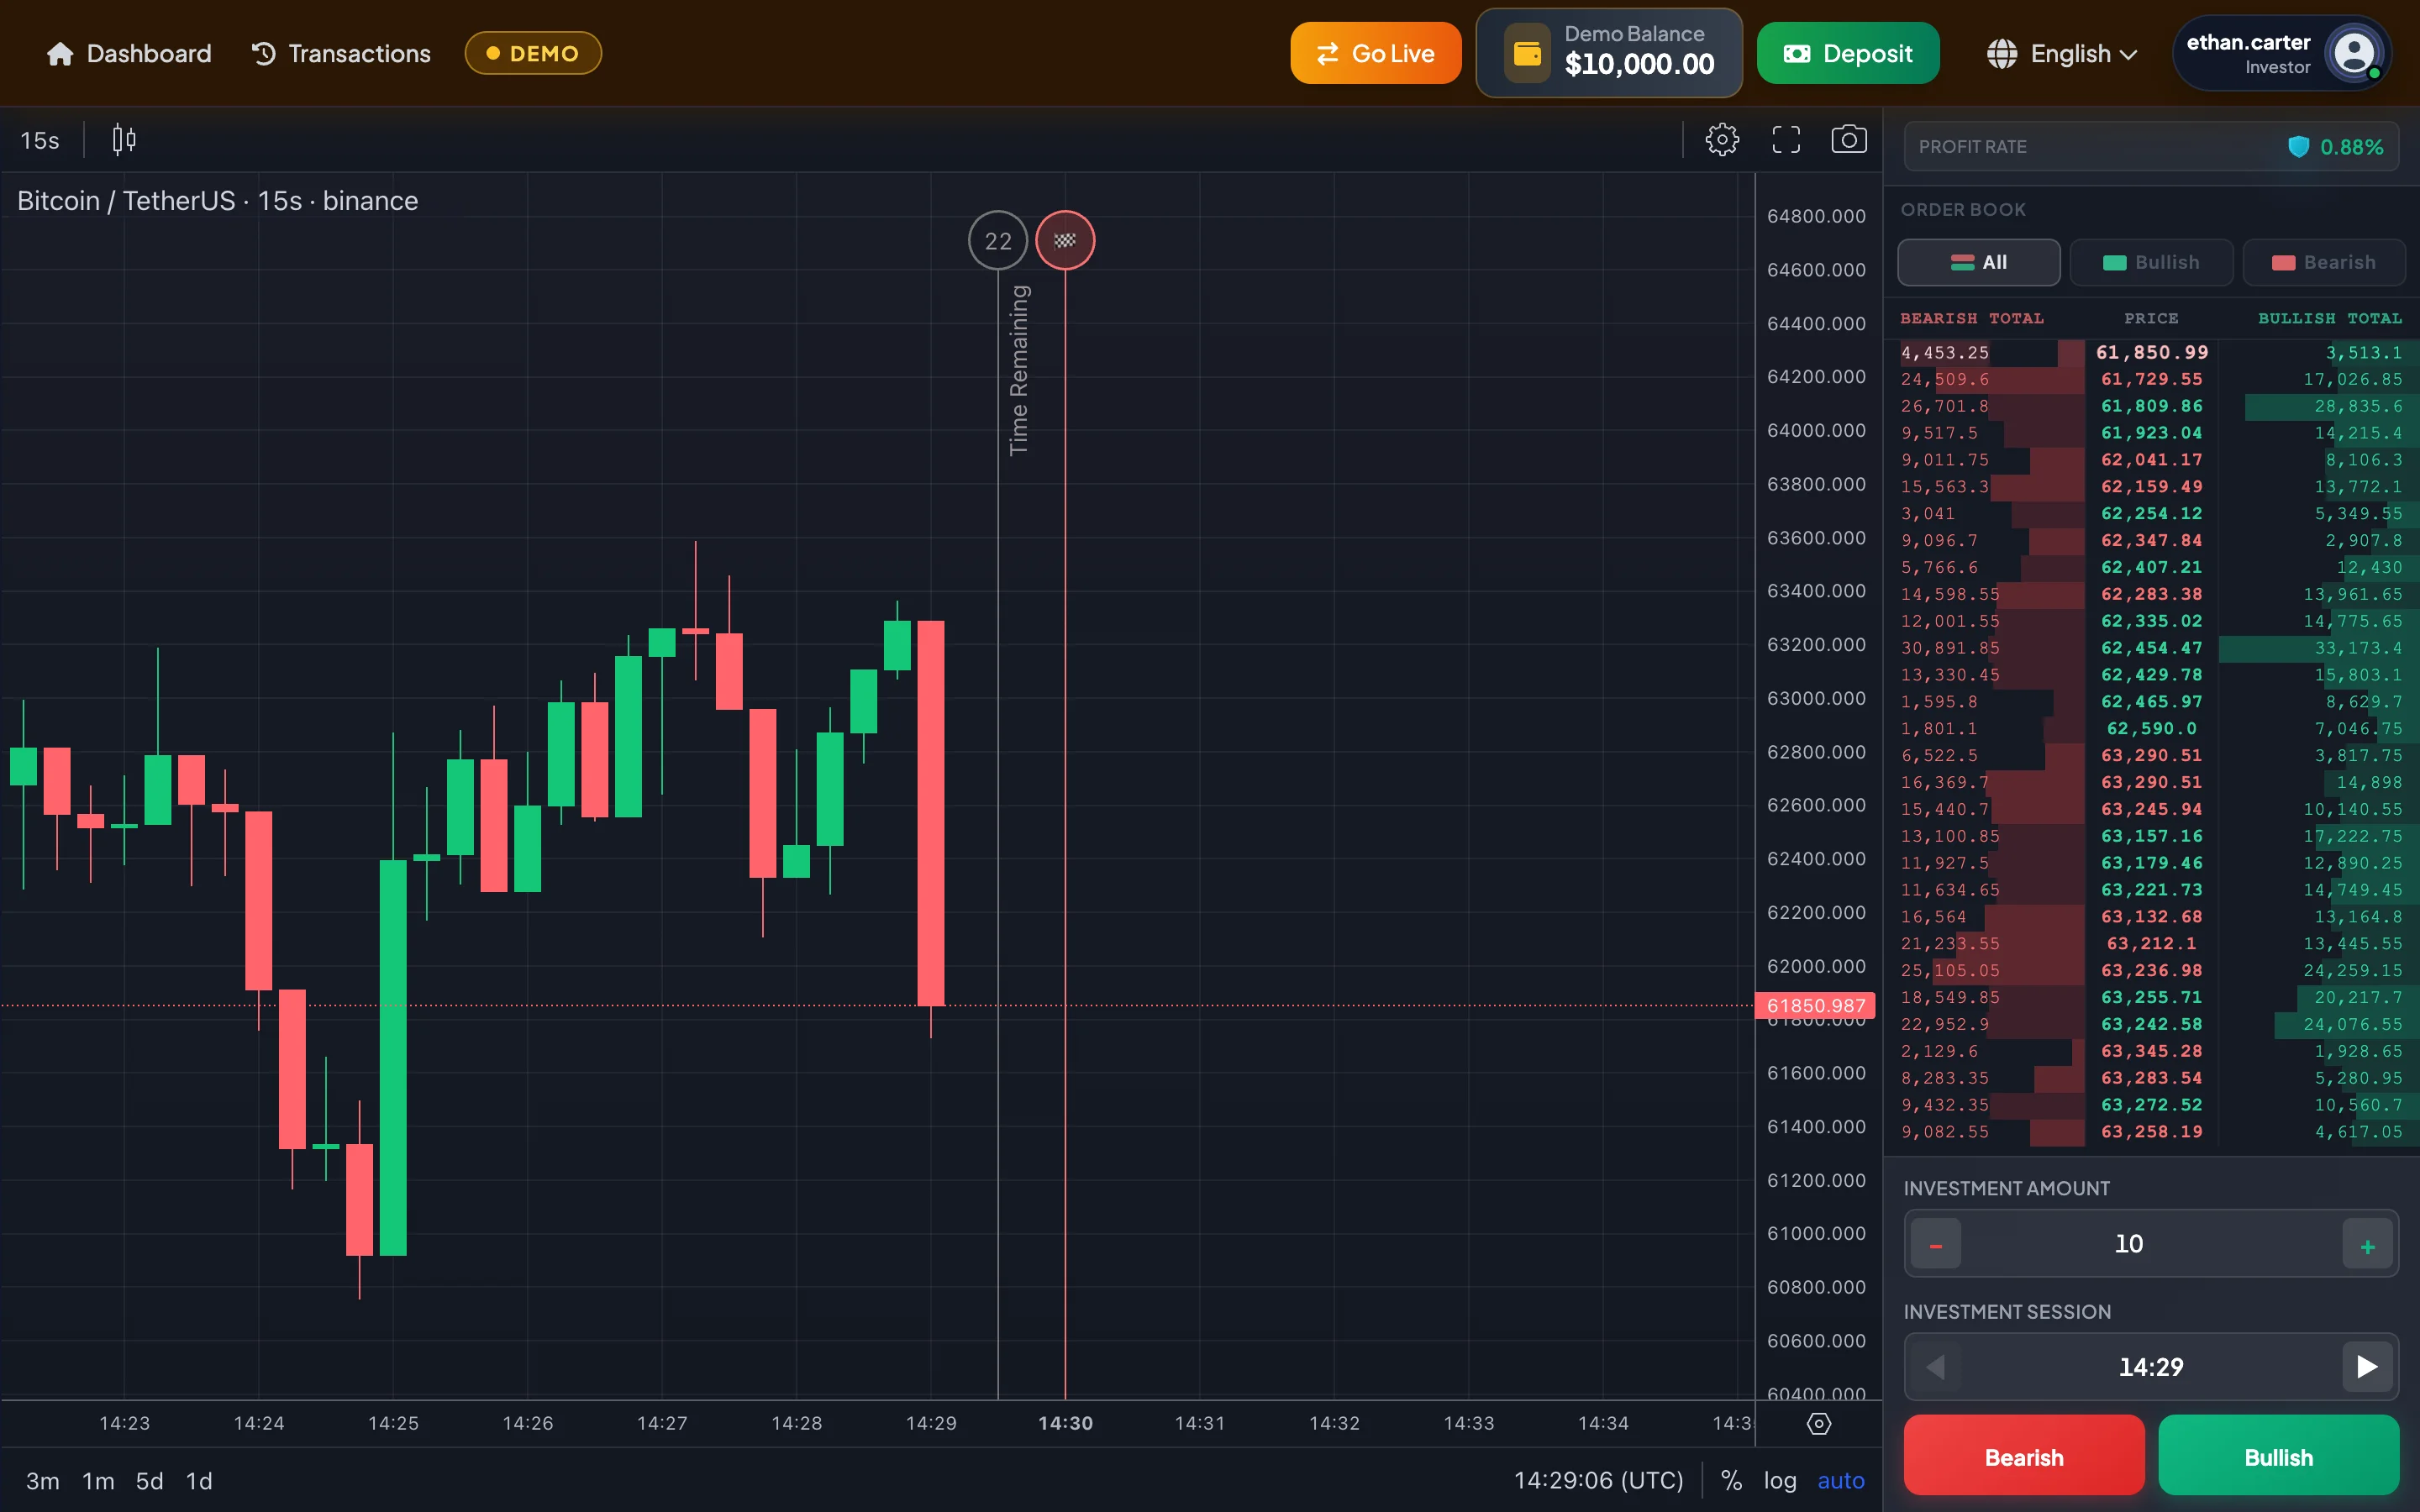Click the PRICE column header
Image resolution: width=2420 pixels, height=1512 pixels.
click(x=2151, y=318)
